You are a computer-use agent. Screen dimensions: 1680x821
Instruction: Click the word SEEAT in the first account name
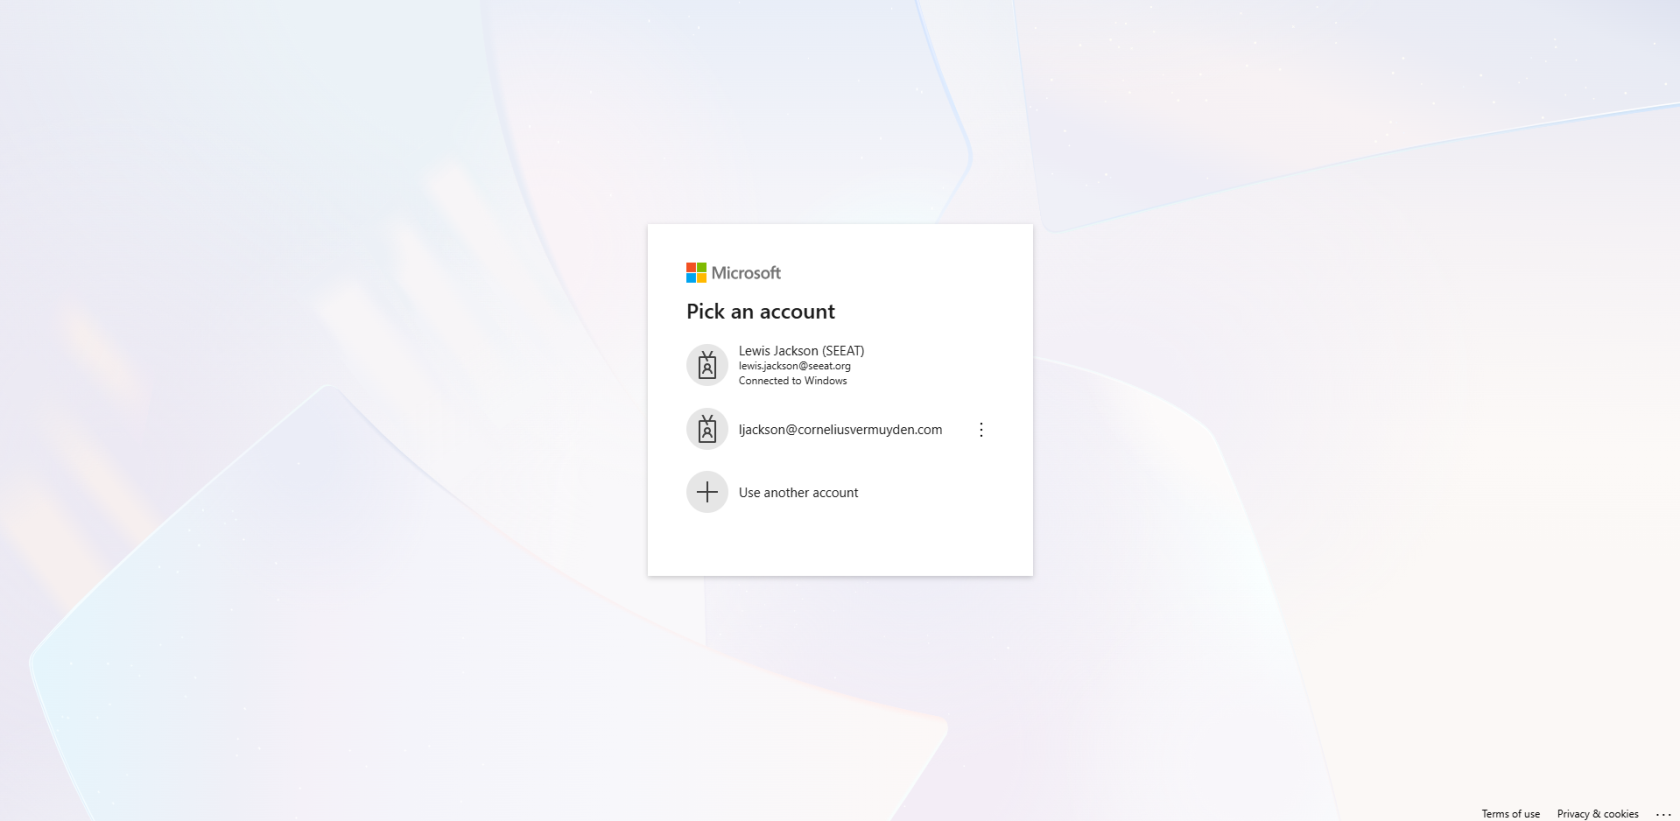tap(843, 351)
